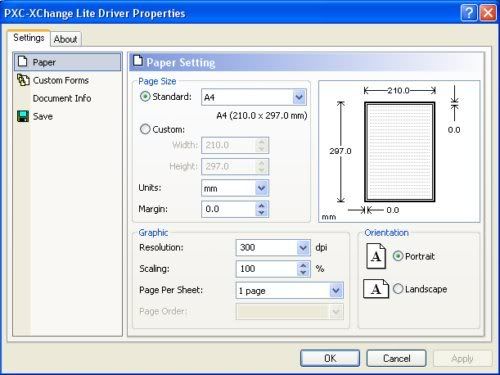The width and height of the screenshot is (500, 375).
Task: Choose Portrait orientation
Action: [x=398, y=256]
